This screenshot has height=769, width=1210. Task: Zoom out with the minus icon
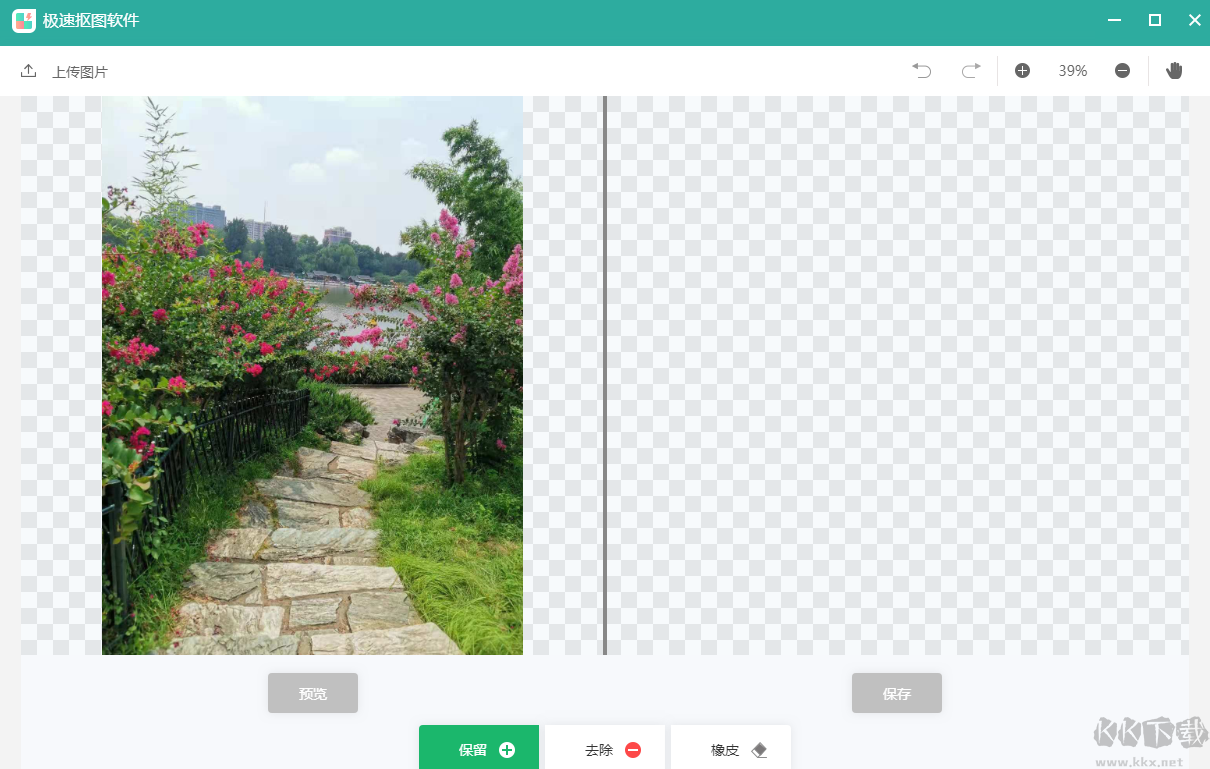(x=1122, y=71)
